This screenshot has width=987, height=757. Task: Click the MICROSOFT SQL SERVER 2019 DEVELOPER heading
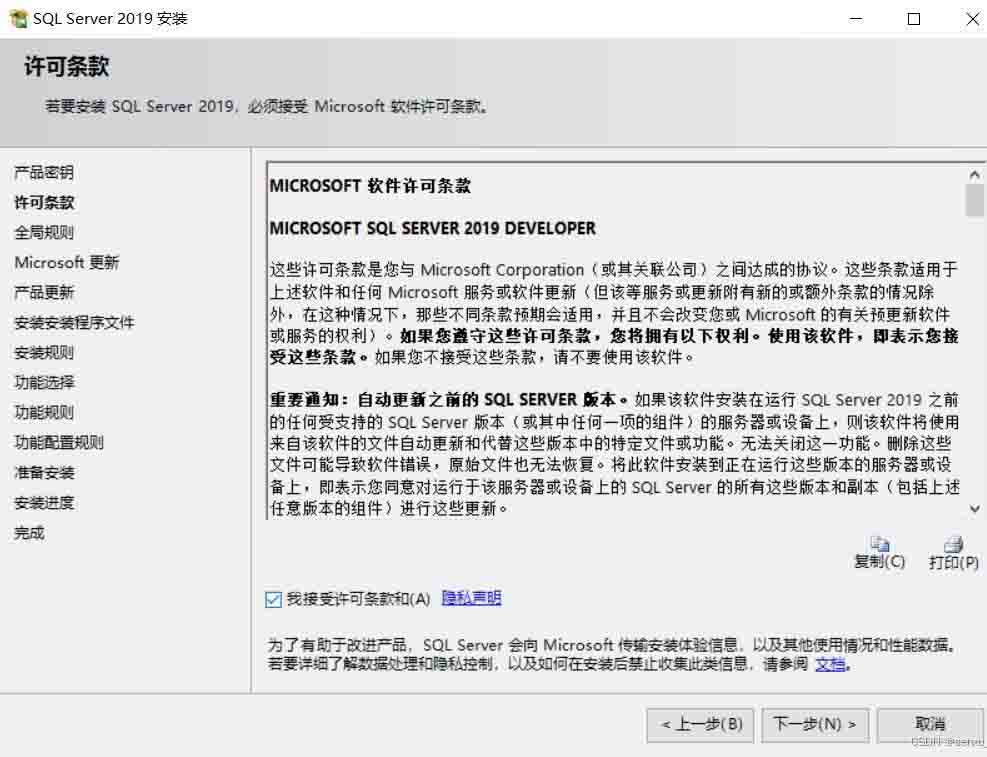(432, 228)
